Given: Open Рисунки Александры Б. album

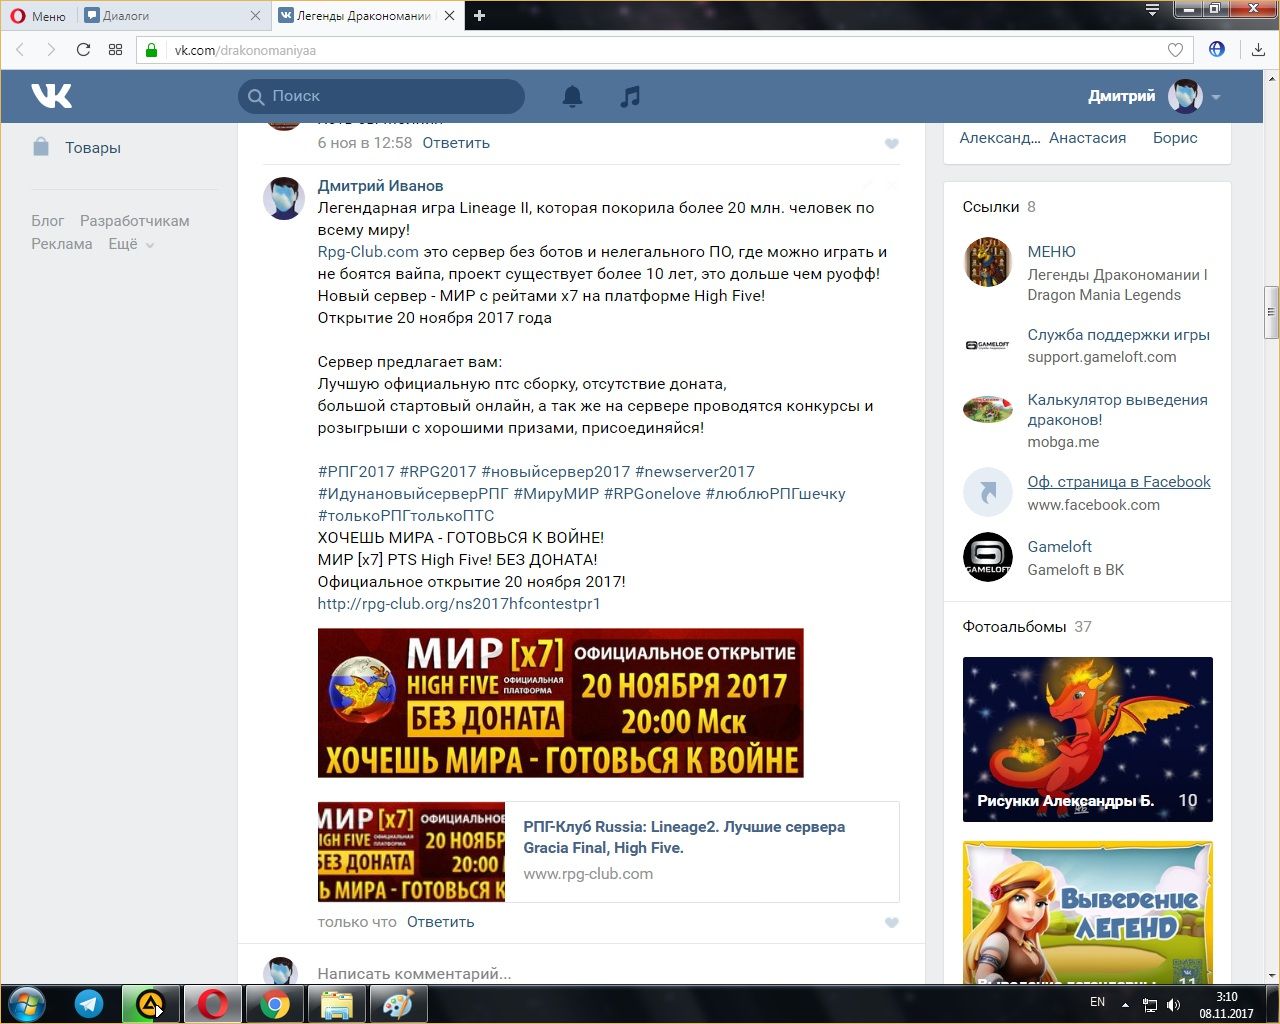Looking at the screenshot, I should [1087, 740].
